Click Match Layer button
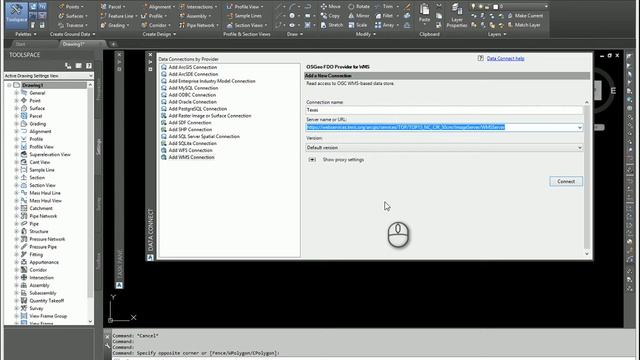The height and width of the screenshot is (360, 640). [524, 25]
